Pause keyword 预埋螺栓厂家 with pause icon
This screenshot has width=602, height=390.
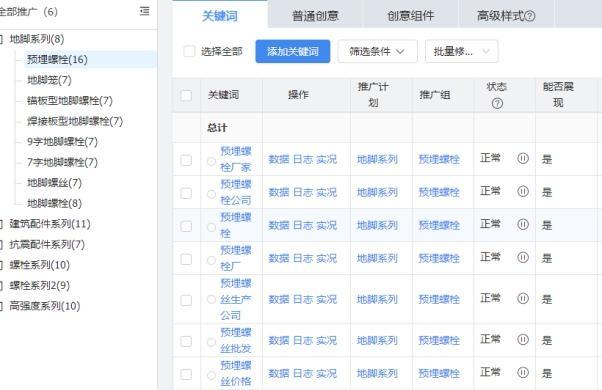(x=523, y=158)
